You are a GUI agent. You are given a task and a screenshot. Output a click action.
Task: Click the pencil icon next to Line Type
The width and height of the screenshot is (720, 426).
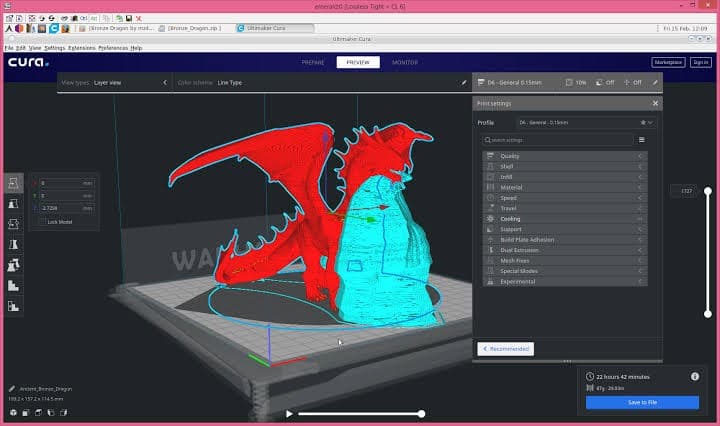pos(464,83)
